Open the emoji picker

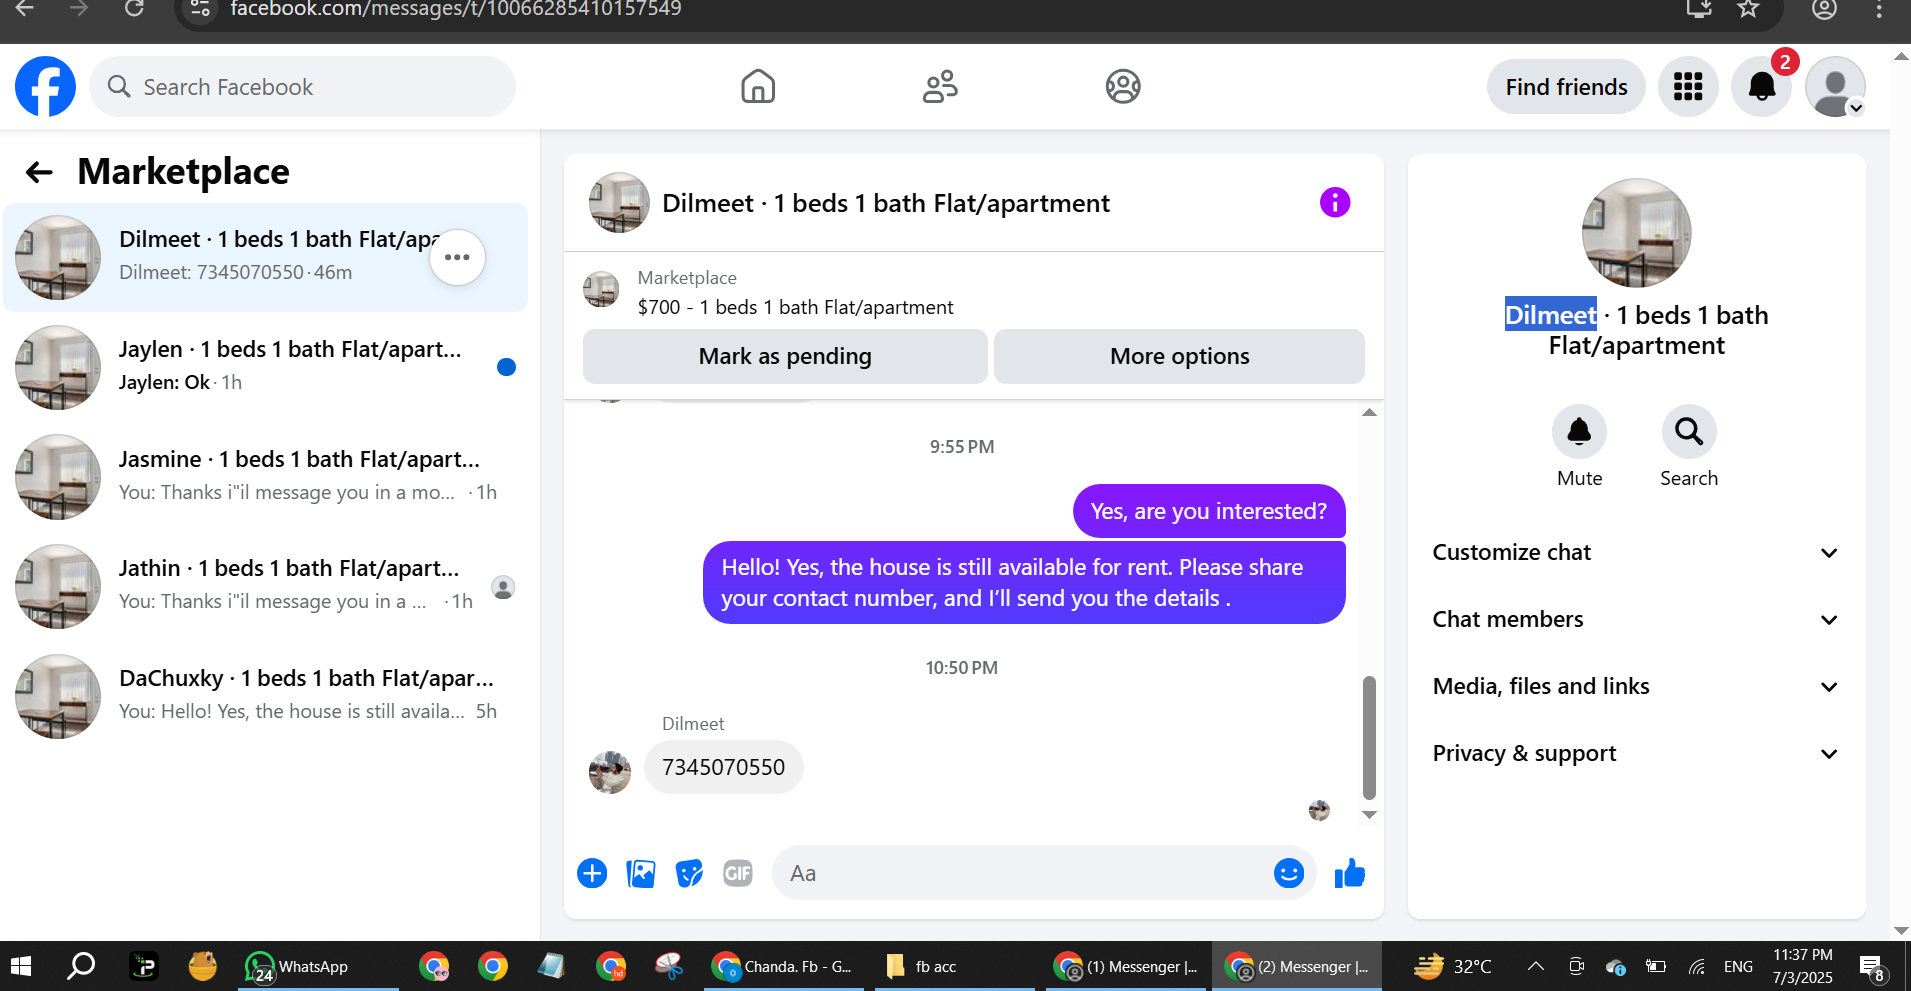[1289, 873]
